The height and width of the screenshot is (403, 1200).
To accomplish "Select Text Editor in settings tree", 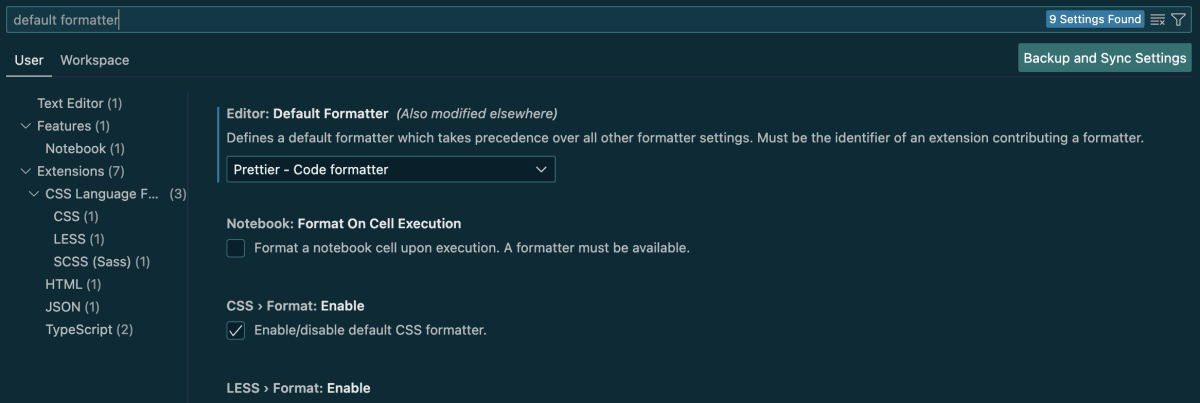I will click(x=80, y=103).
